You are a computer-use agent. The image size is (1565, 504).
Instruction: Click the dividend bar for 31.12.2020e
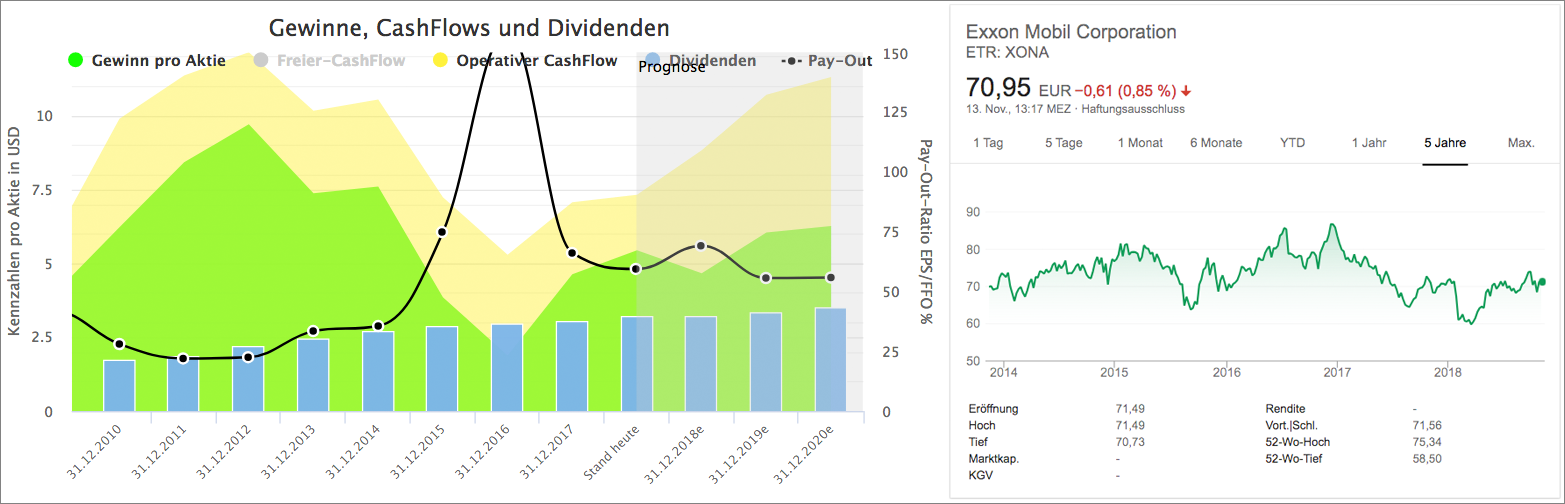(830, 360)
